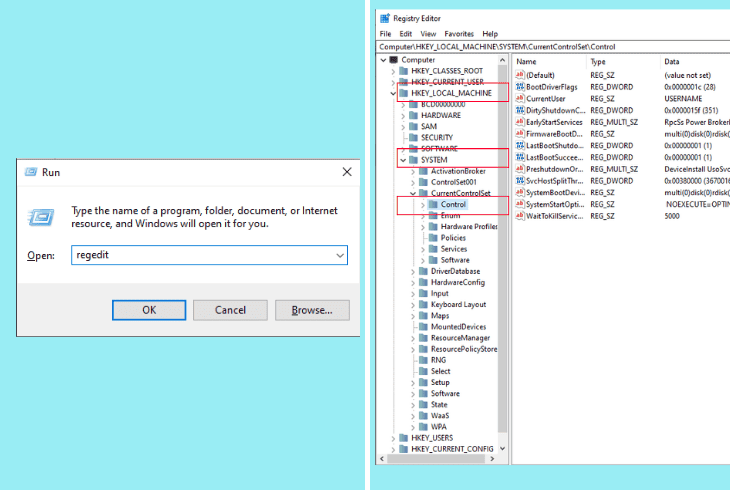The height and width of the screenshot is (490, 730).
Task: Expand the HKEY_USERS node
Action: pyautogui.click(x=393, y=438)
